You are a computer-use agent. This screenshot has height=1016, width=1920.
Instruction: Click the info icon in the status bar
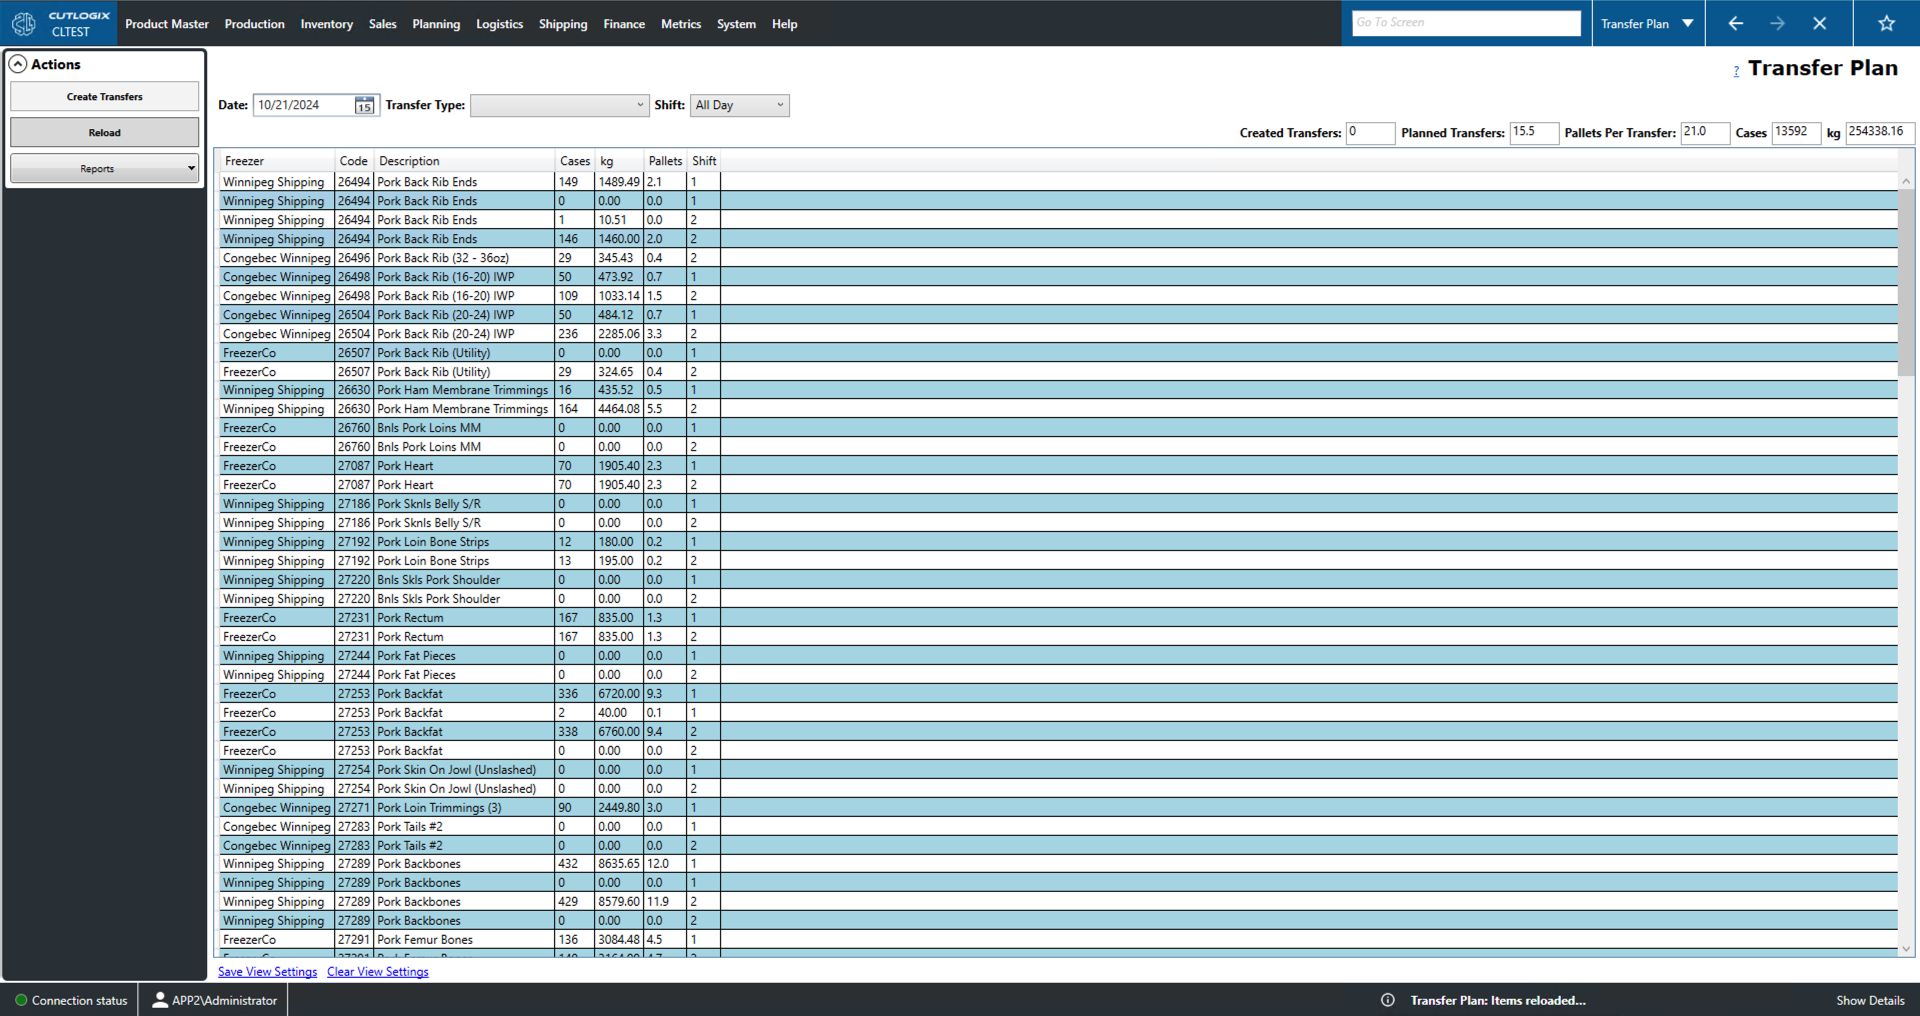coord(1388,1000)
